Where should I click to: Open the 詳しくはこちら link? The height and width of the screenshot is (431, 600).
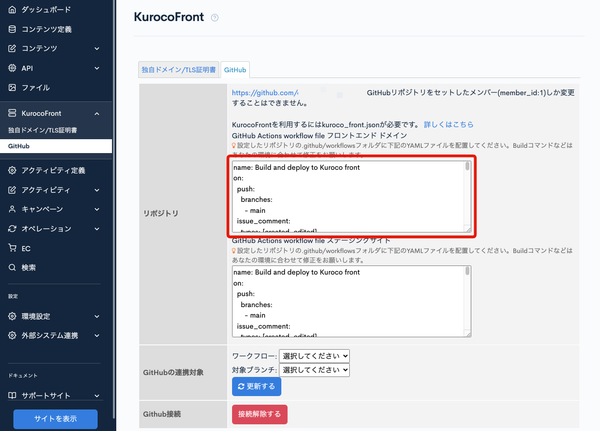[448, 124]
